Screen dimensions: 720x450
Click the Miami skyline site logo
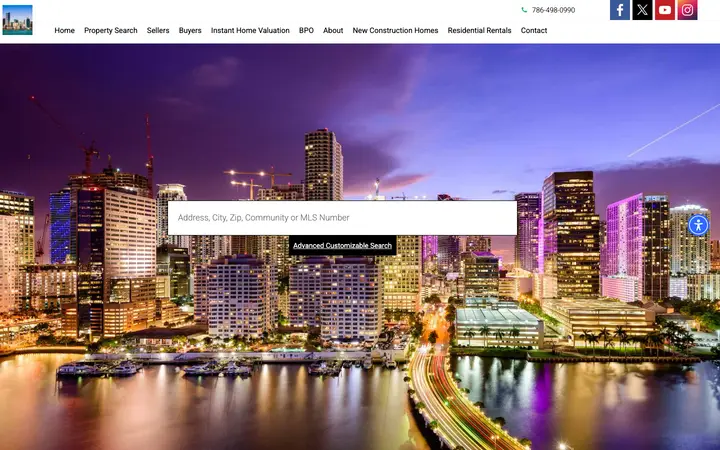pyautogui.click(x=17, y=20)
